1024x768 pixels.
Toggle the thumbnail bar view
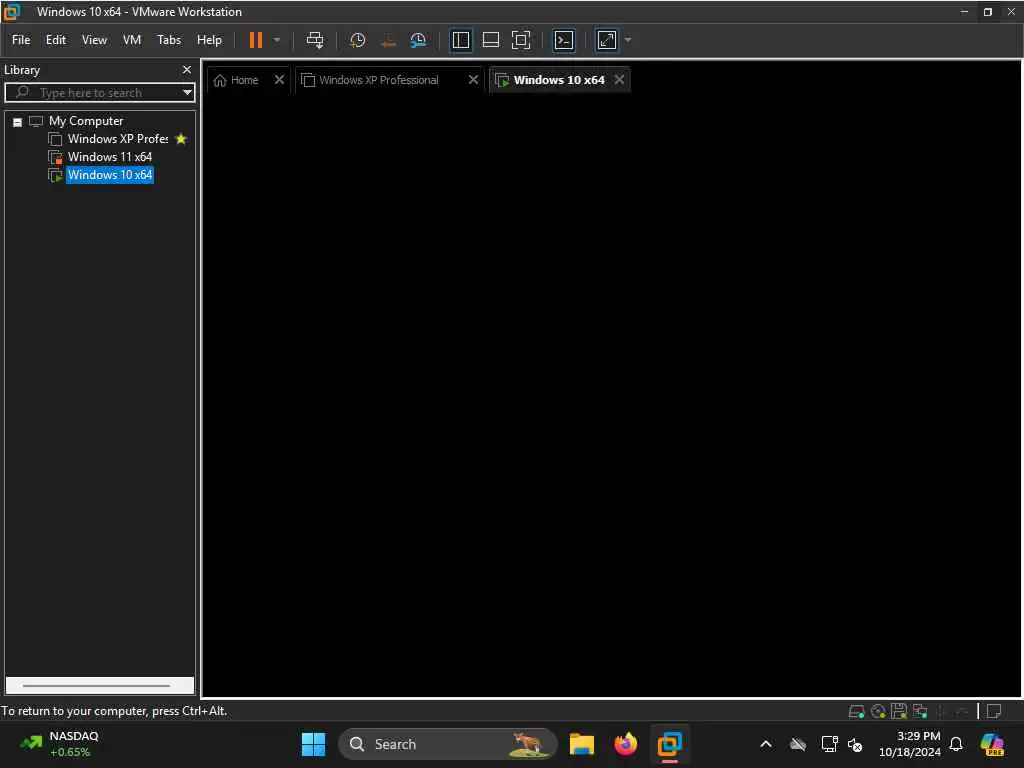click(x=490, y=40)
